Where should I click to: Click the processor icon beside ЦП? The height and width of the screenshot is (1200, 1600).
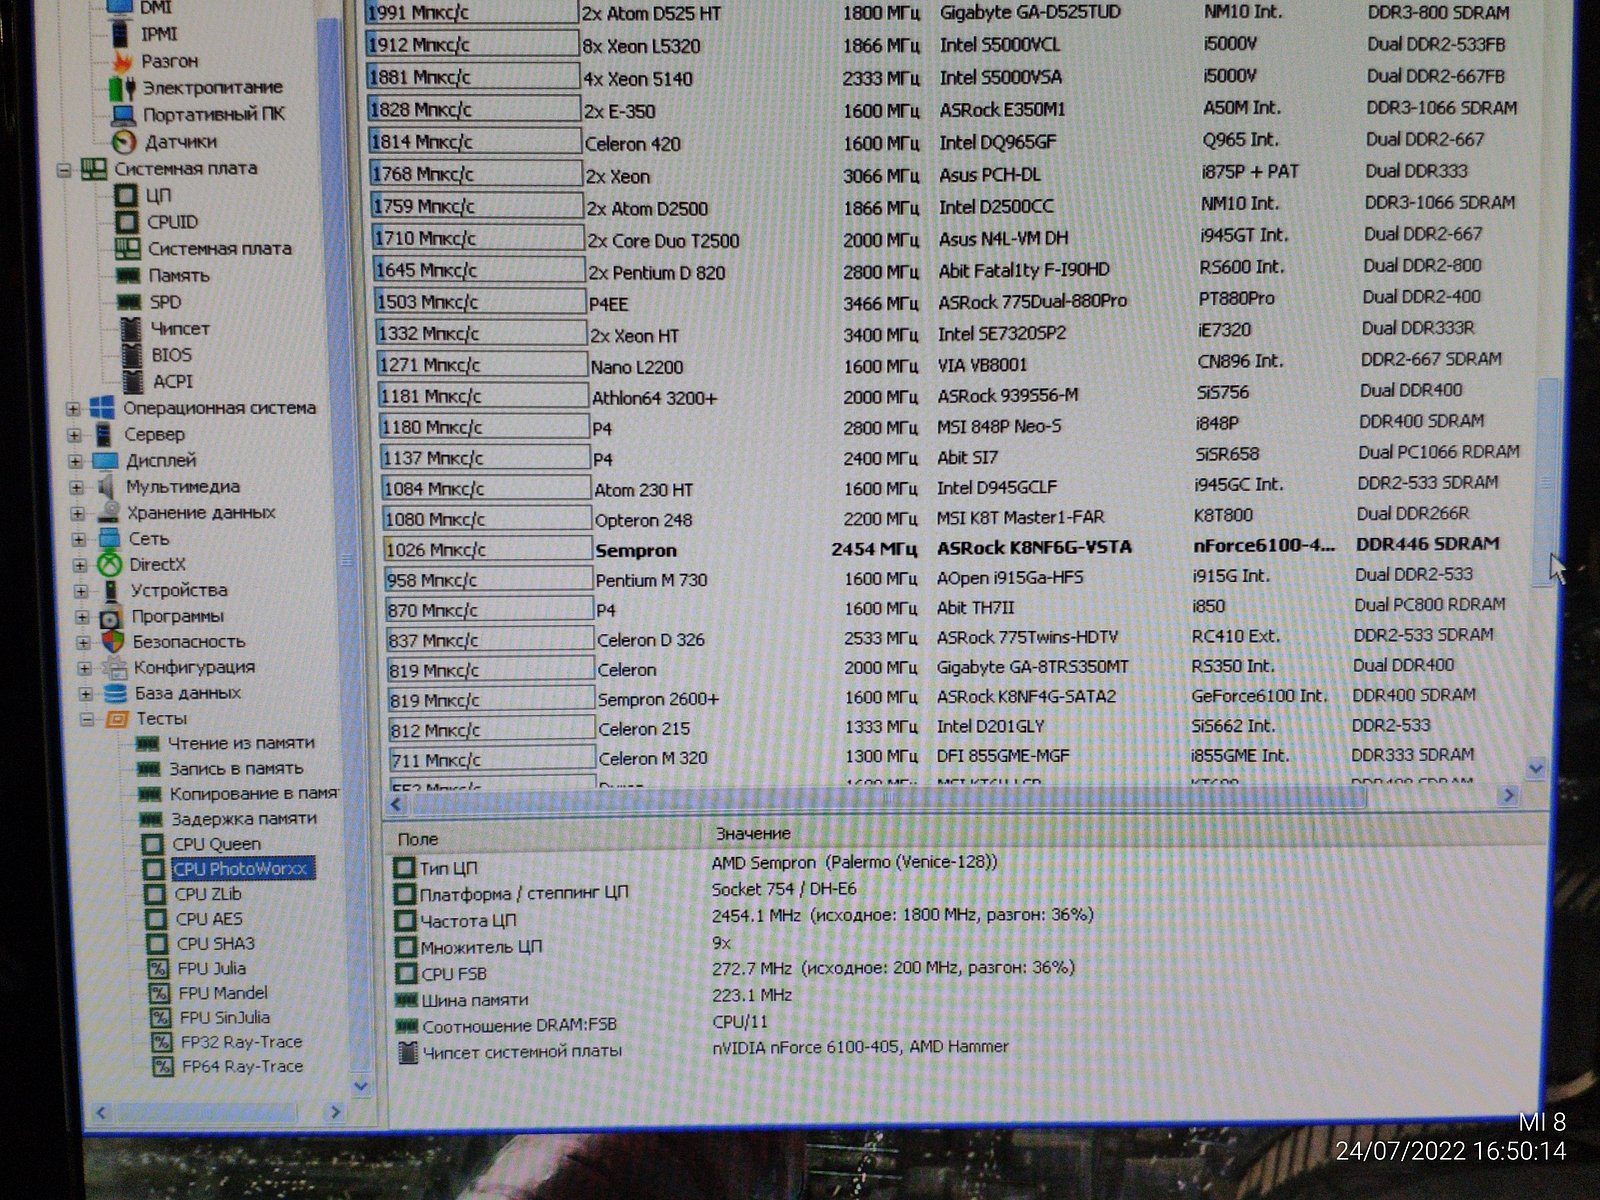click(127, 195)
